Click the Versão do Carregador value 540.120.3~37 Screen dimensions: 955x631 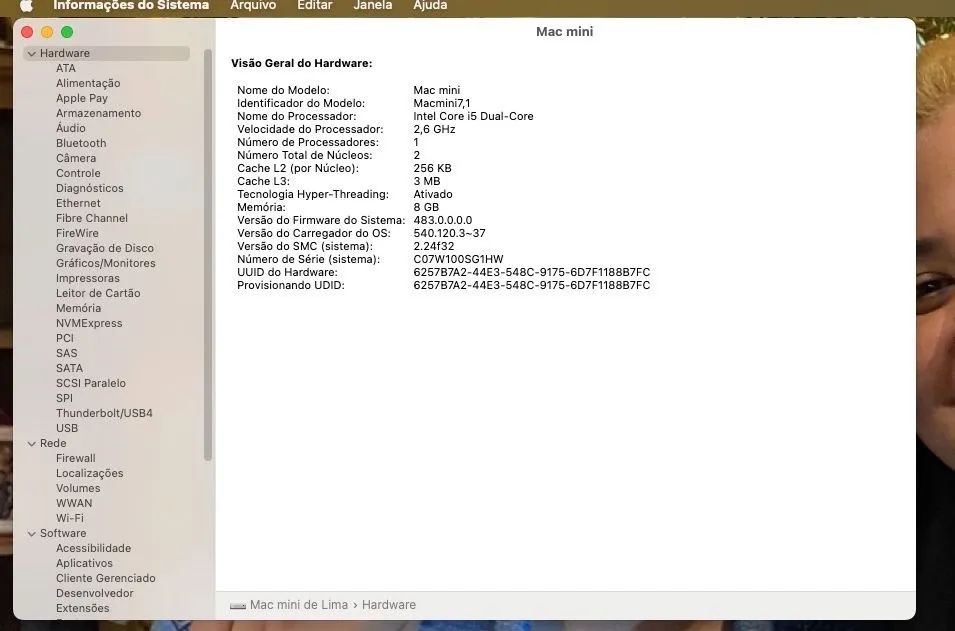click(x=449, y=233)
